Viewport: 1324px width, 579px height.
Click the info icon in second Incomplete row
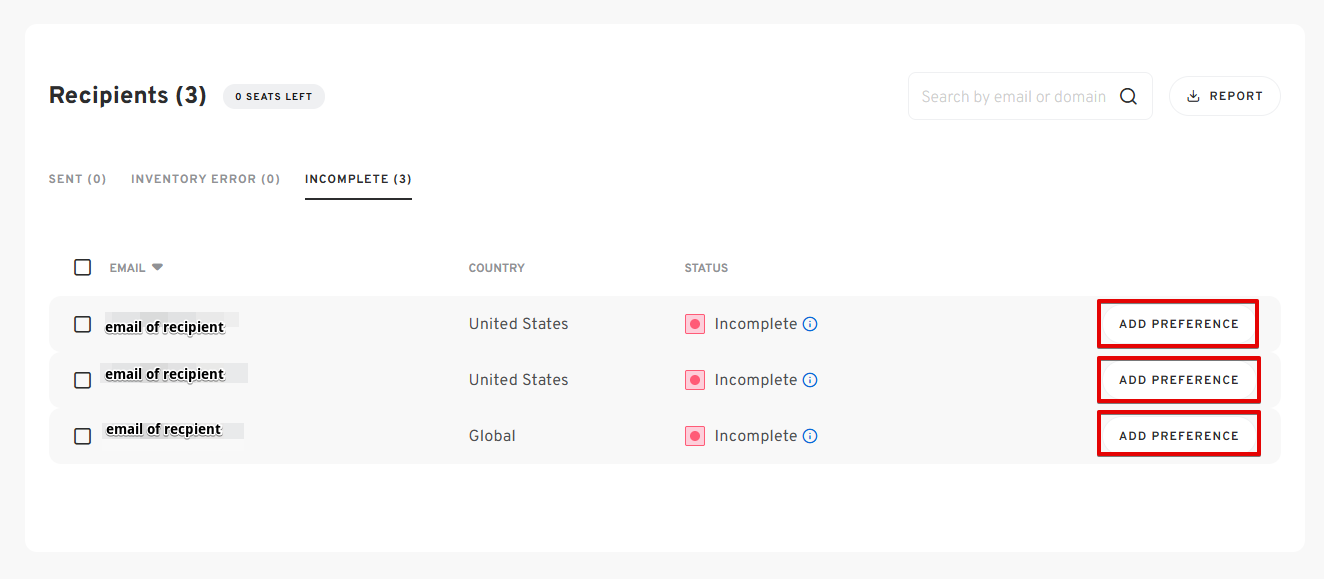pos(810,380)
